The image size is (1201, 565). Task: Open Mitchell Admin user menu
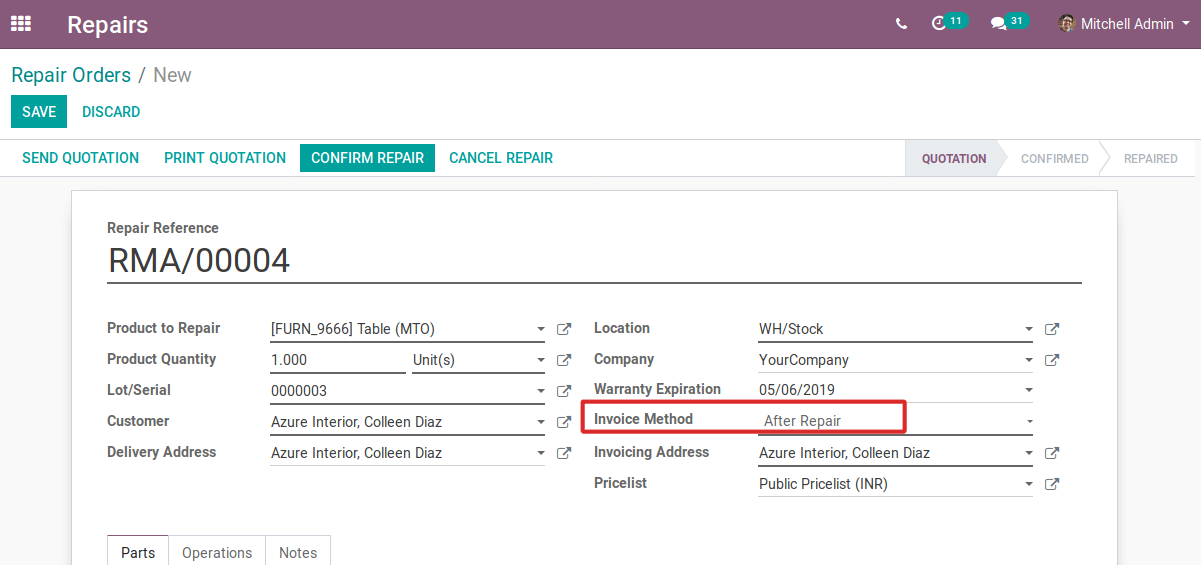pyautogui.click(x=1123, y=24)
